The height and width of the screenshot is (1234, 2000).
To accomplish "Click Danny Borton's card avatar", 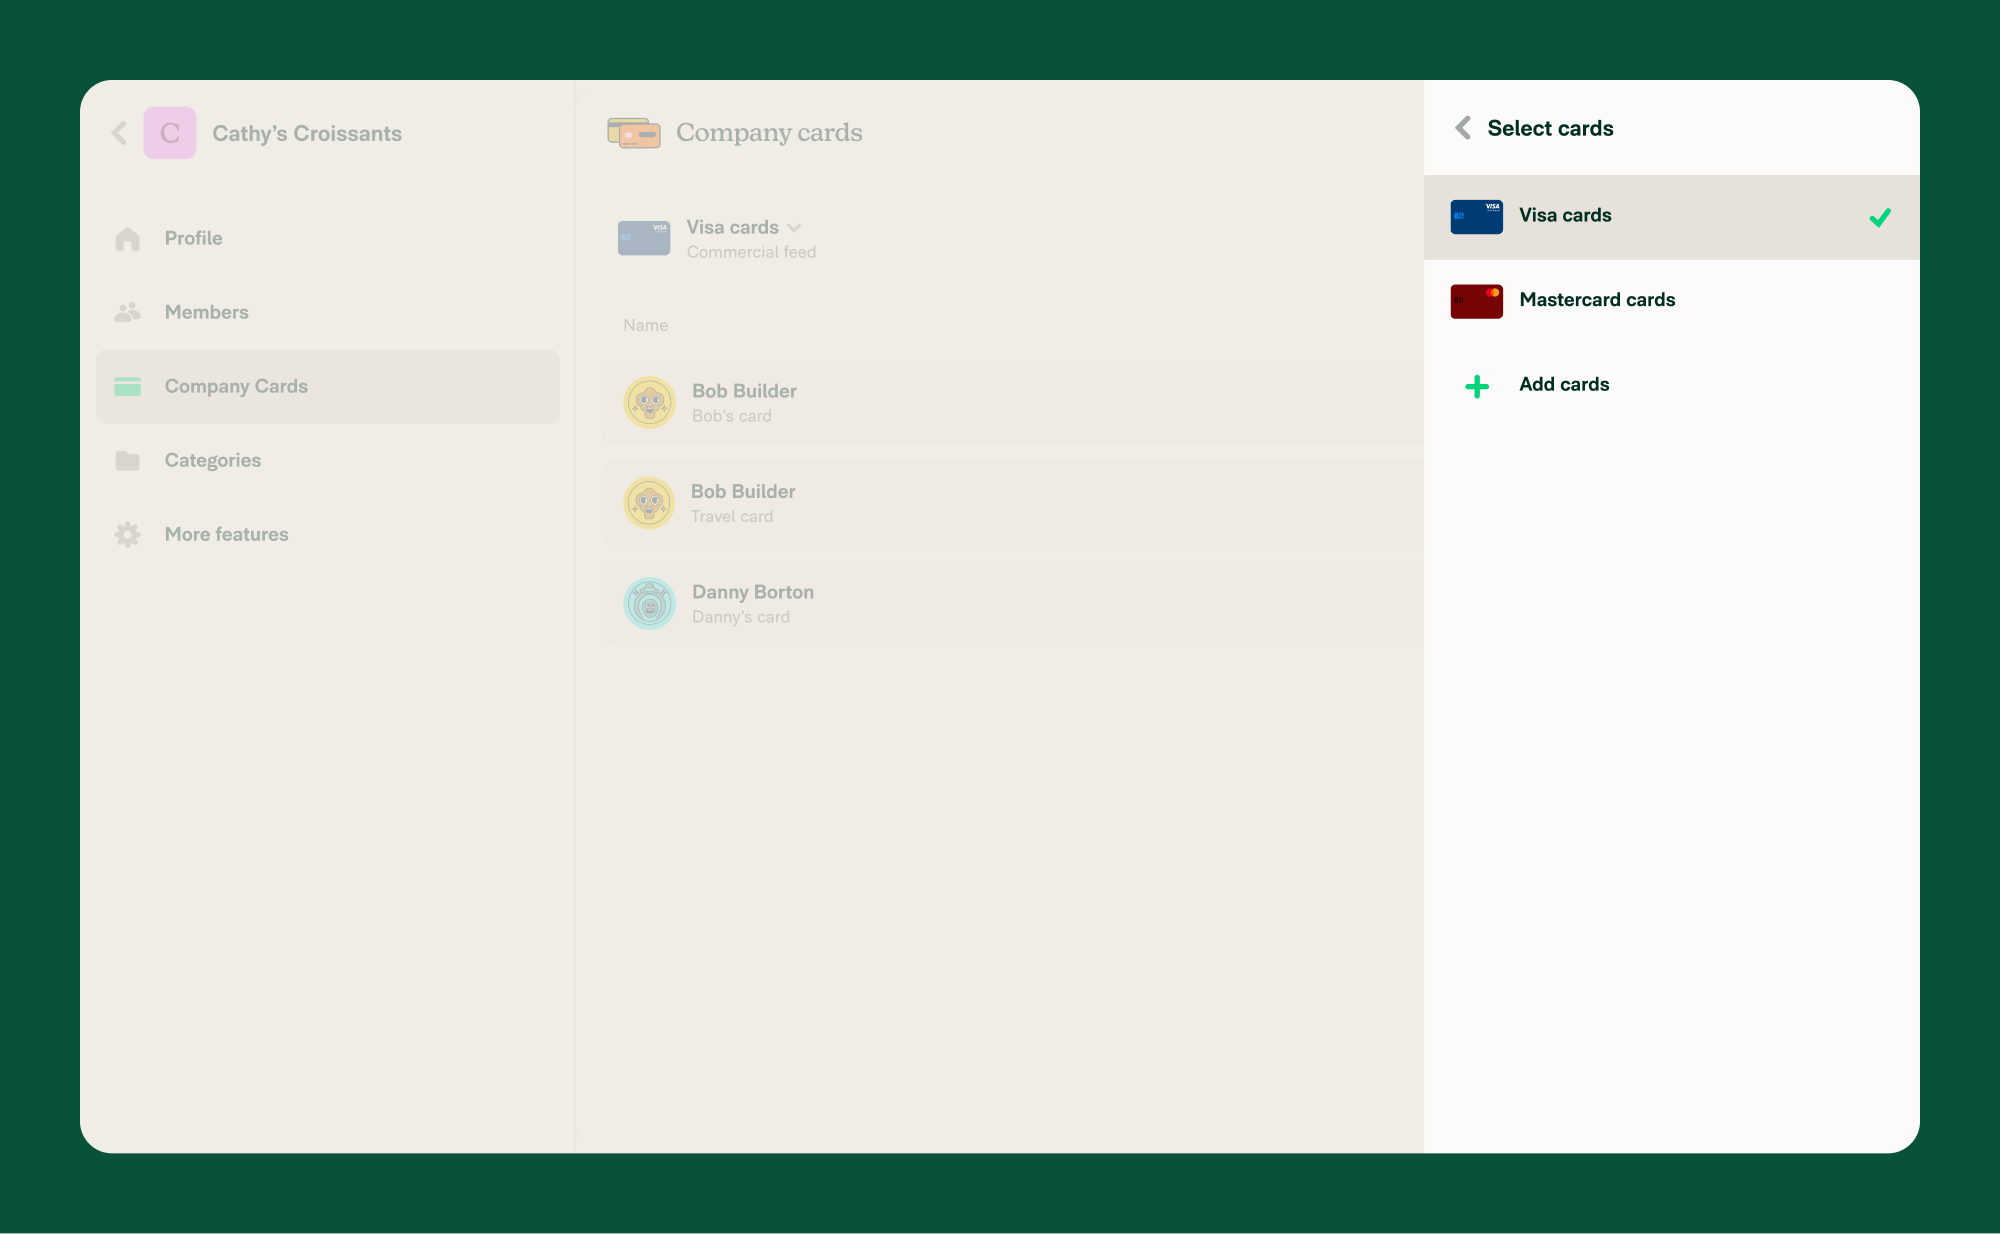I will coord(651,603).
